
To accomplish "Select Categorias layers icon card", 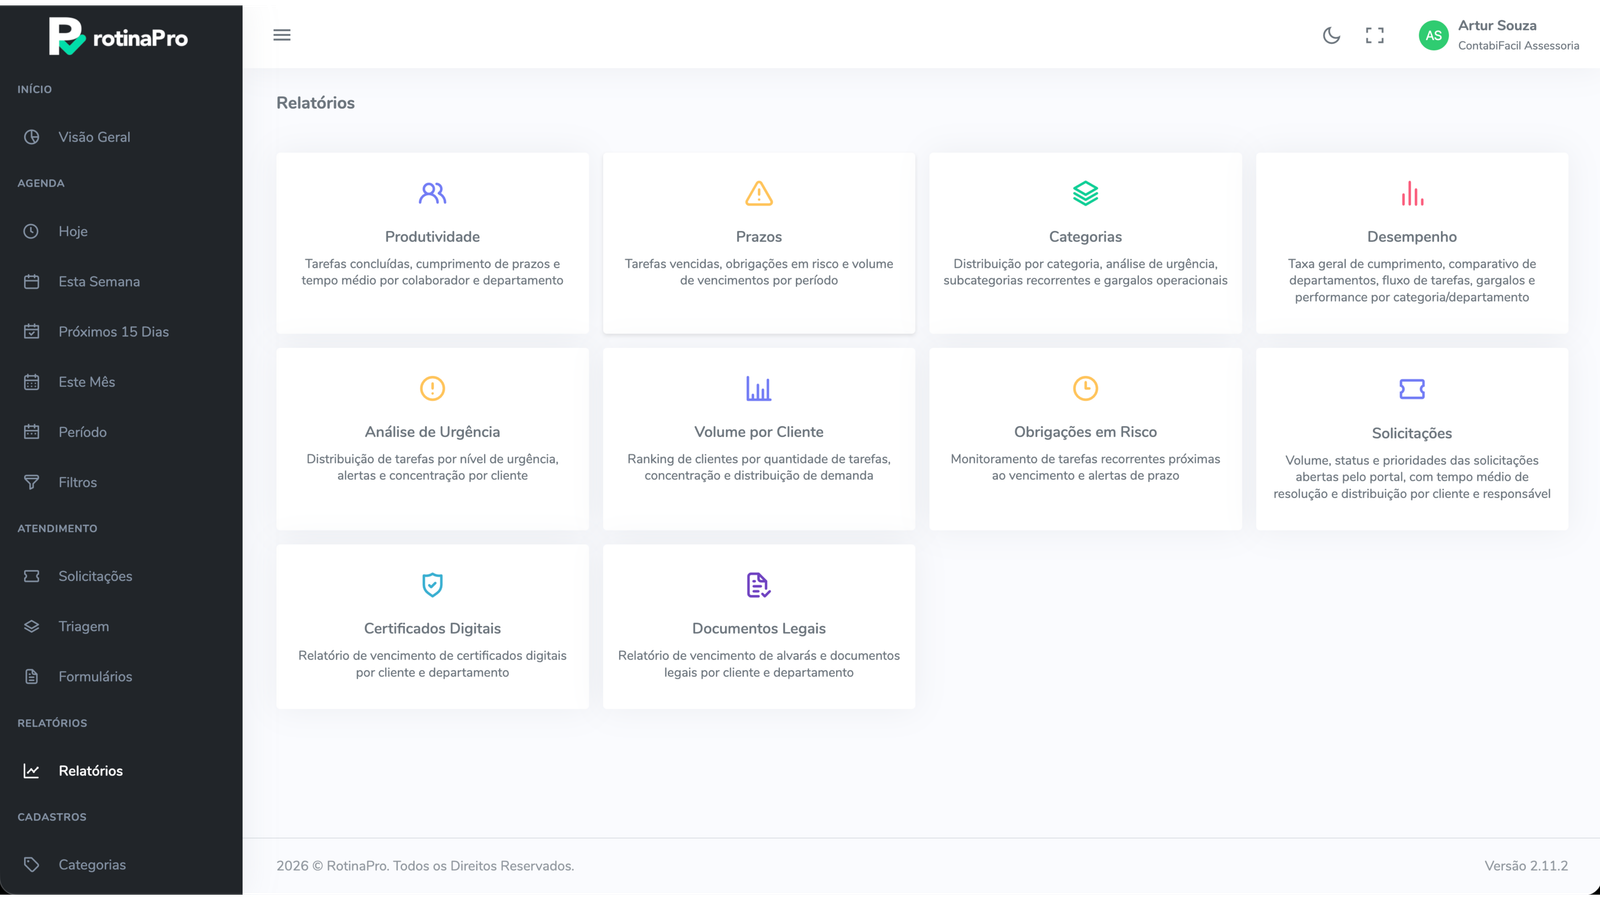I will click(x=1085, y=193).
